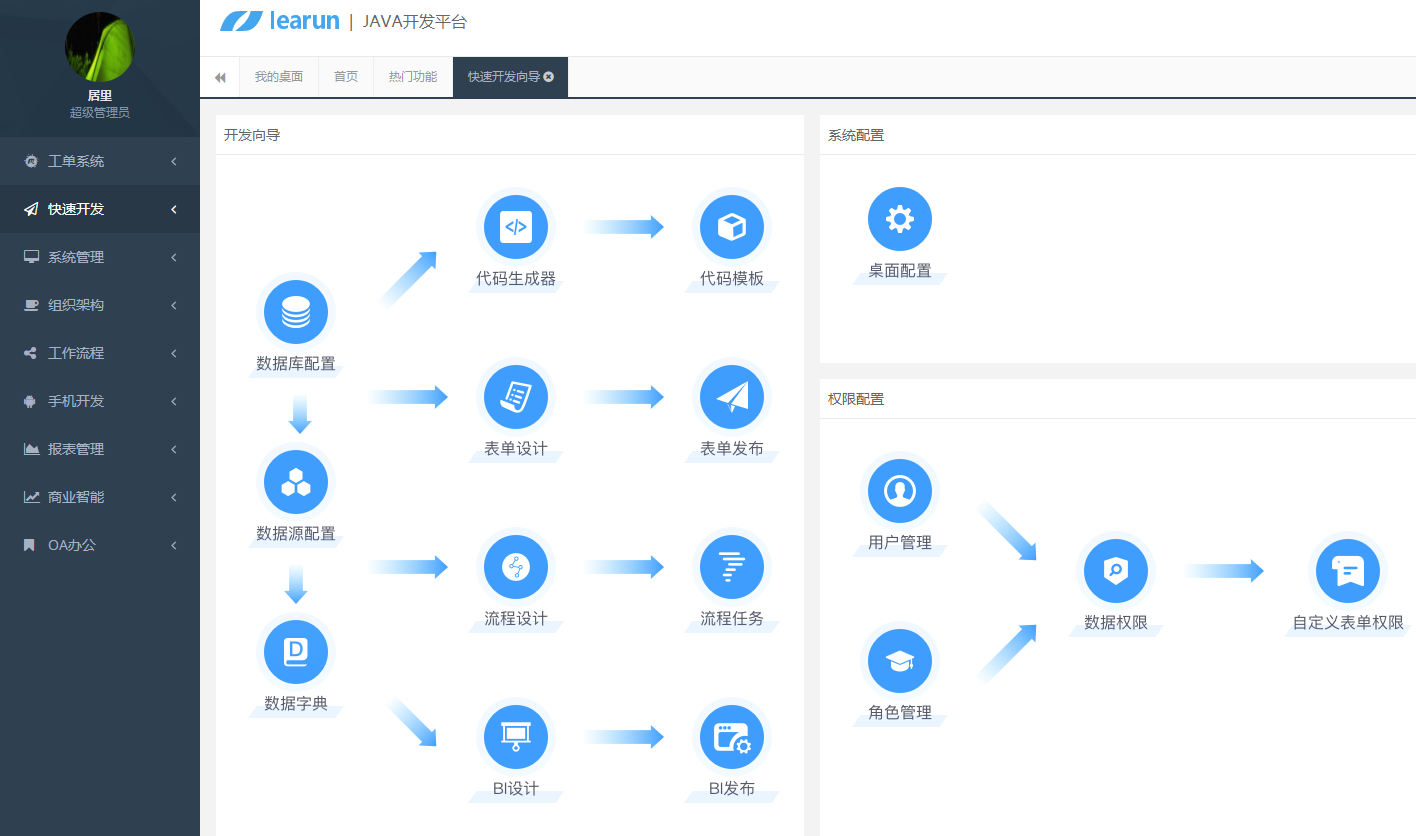Open the 代码生成器 code generator icon

pyautogui.click(x=516, y=227)
